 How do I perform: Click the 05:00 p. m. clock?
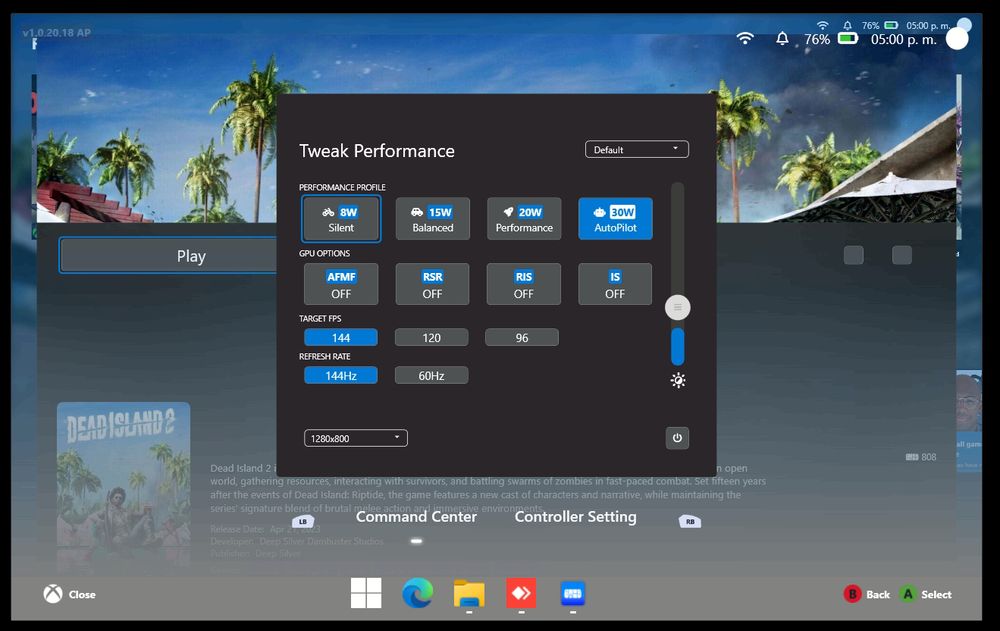click(x=904, y=39)
